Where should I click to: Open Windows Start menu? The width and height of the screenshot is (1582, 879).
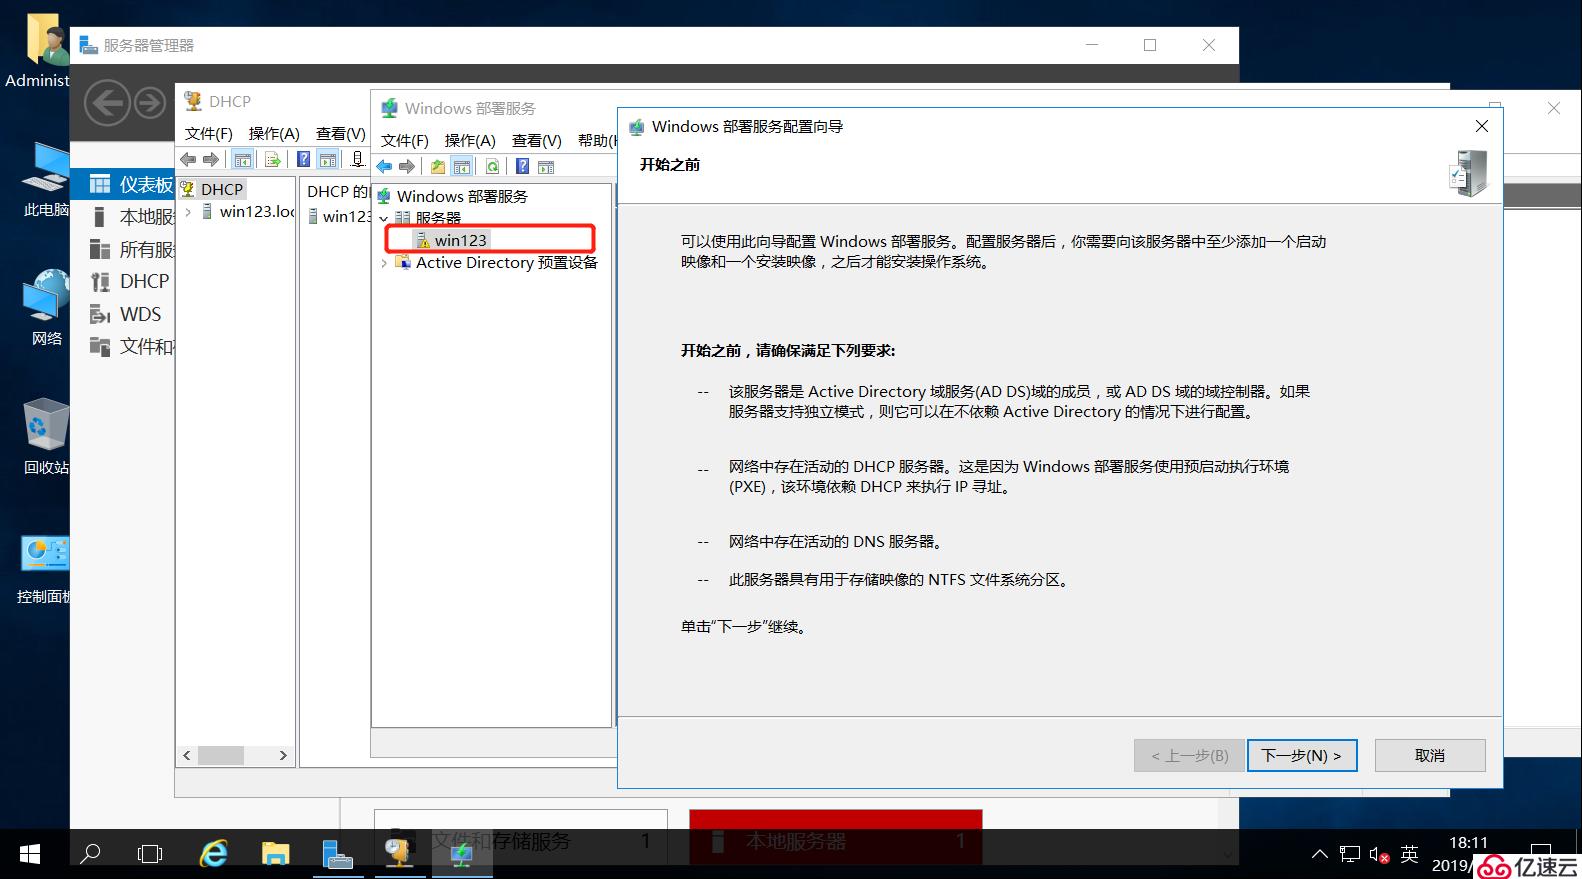coord(30,854)
